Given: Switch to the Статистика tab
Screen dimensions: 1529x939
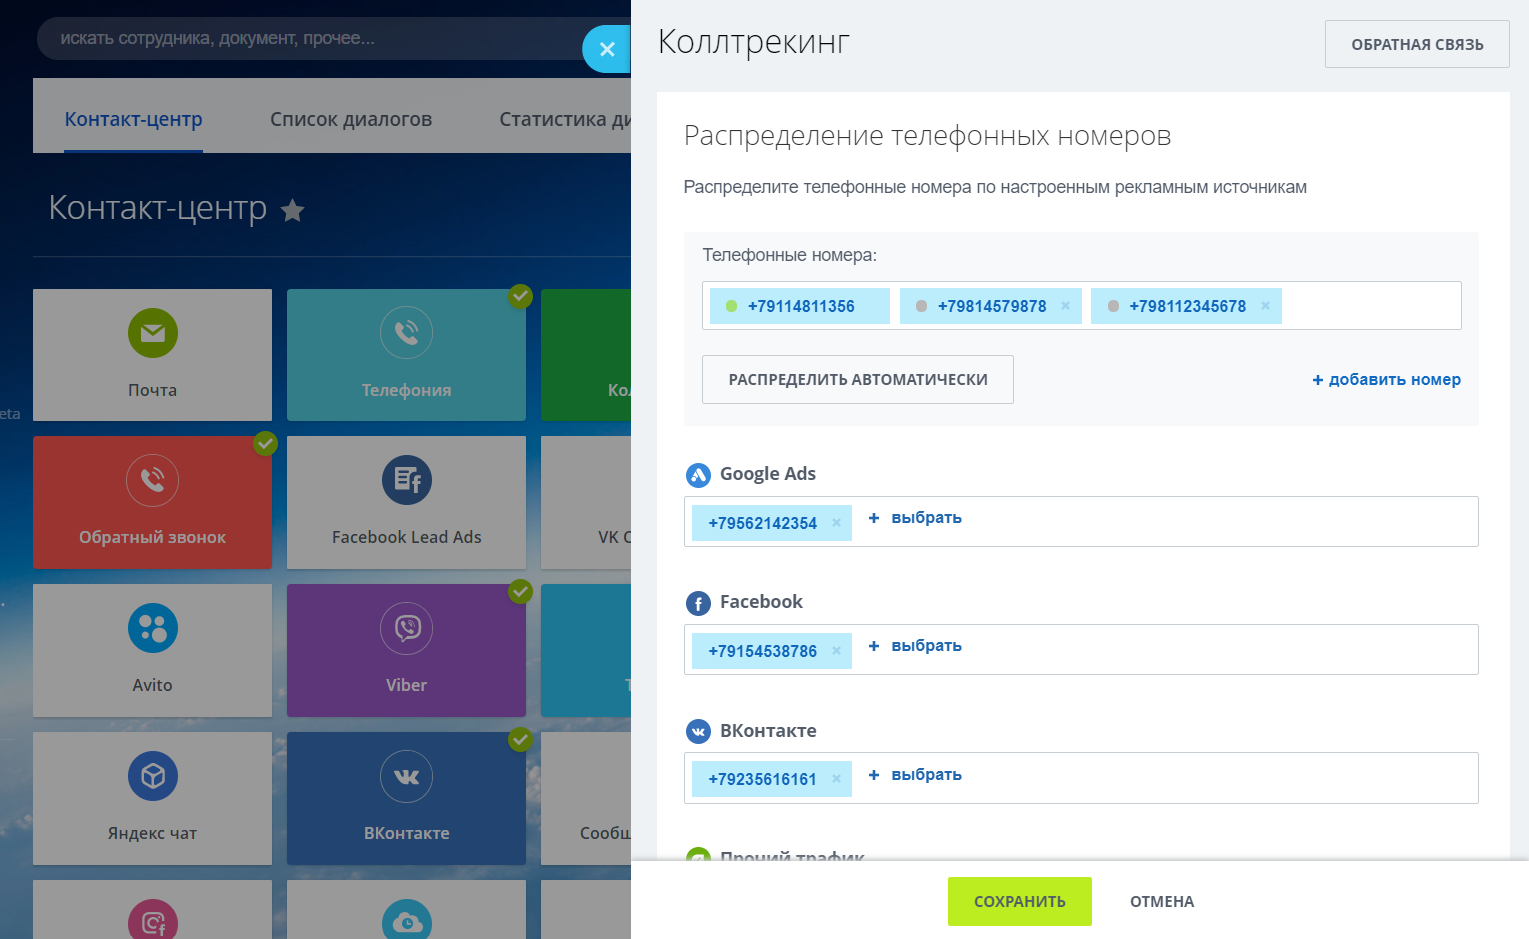Looking at the screenshot, I should click(x=565, y=119).
